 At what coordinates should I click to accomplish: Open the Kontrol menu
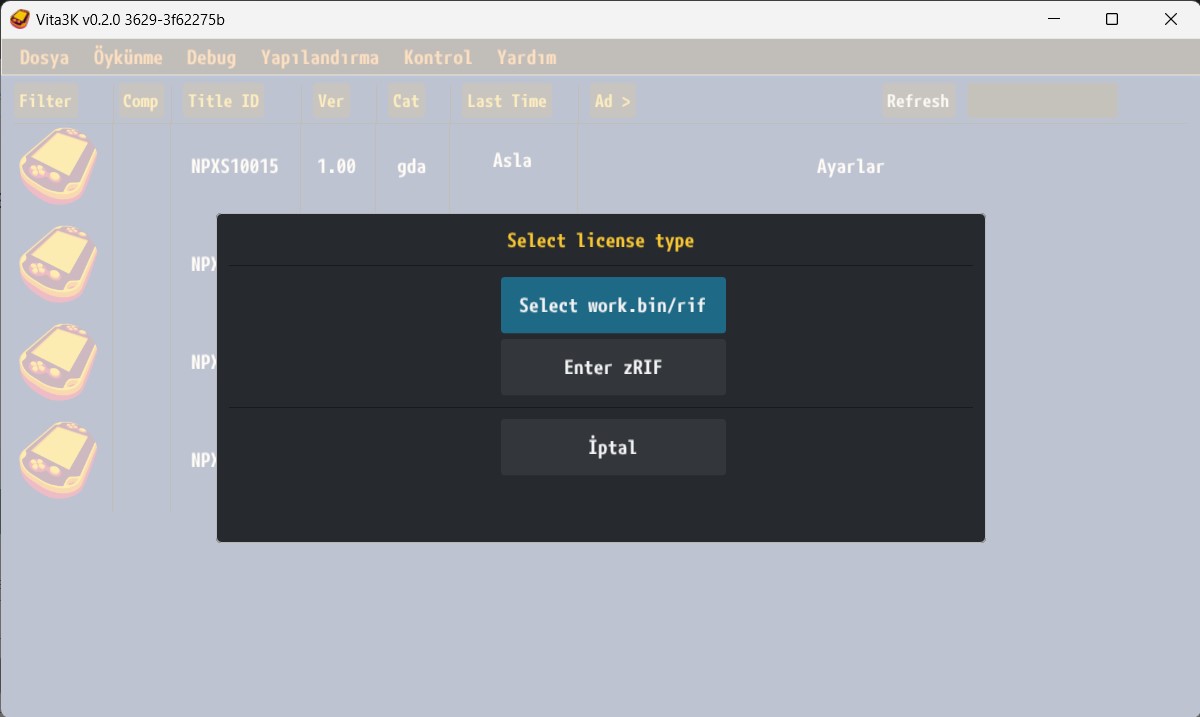coord(438,58)
